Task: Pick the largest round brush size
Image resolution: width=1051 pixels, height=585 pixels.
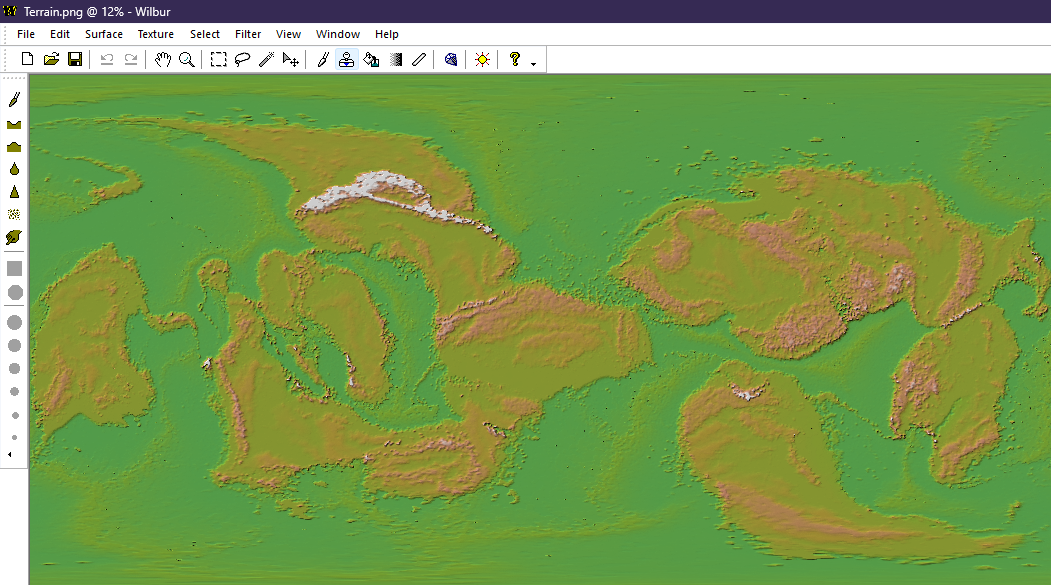Action: click(14, 322)
